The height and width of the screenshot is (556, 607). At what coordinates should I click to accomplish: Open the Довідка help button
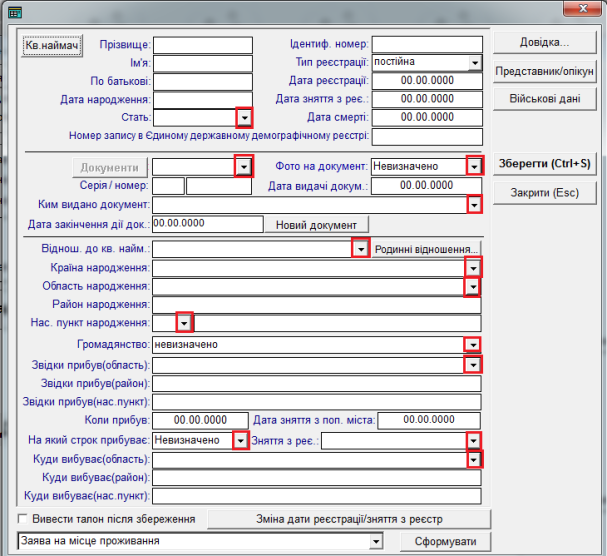pyautogui.click(x=544, y=43)
